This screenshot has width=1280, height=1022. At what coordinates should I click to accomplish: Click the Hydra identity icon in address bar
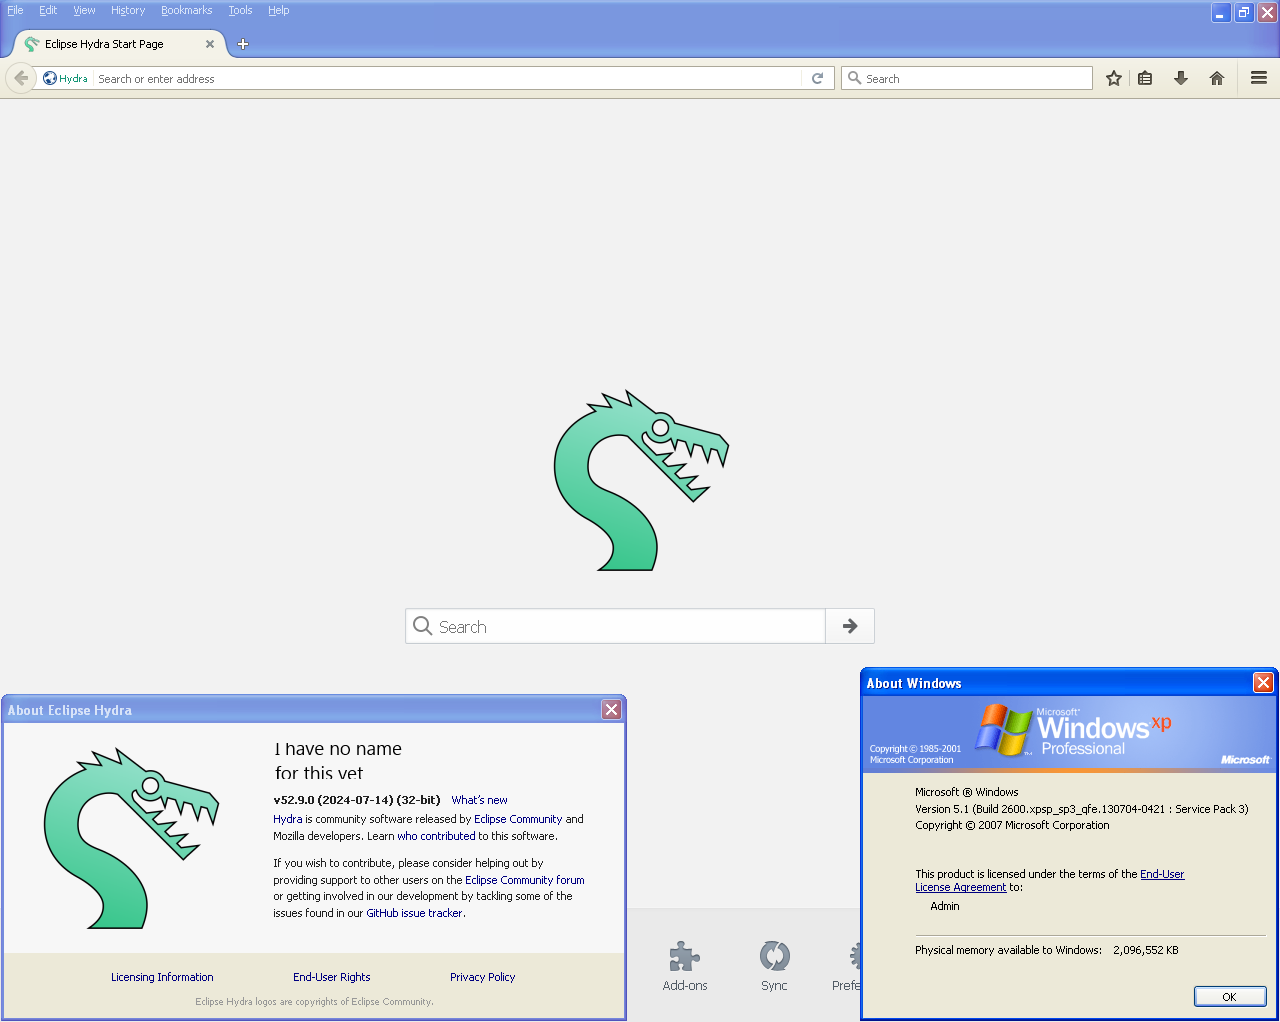click(x=50, y=78)
